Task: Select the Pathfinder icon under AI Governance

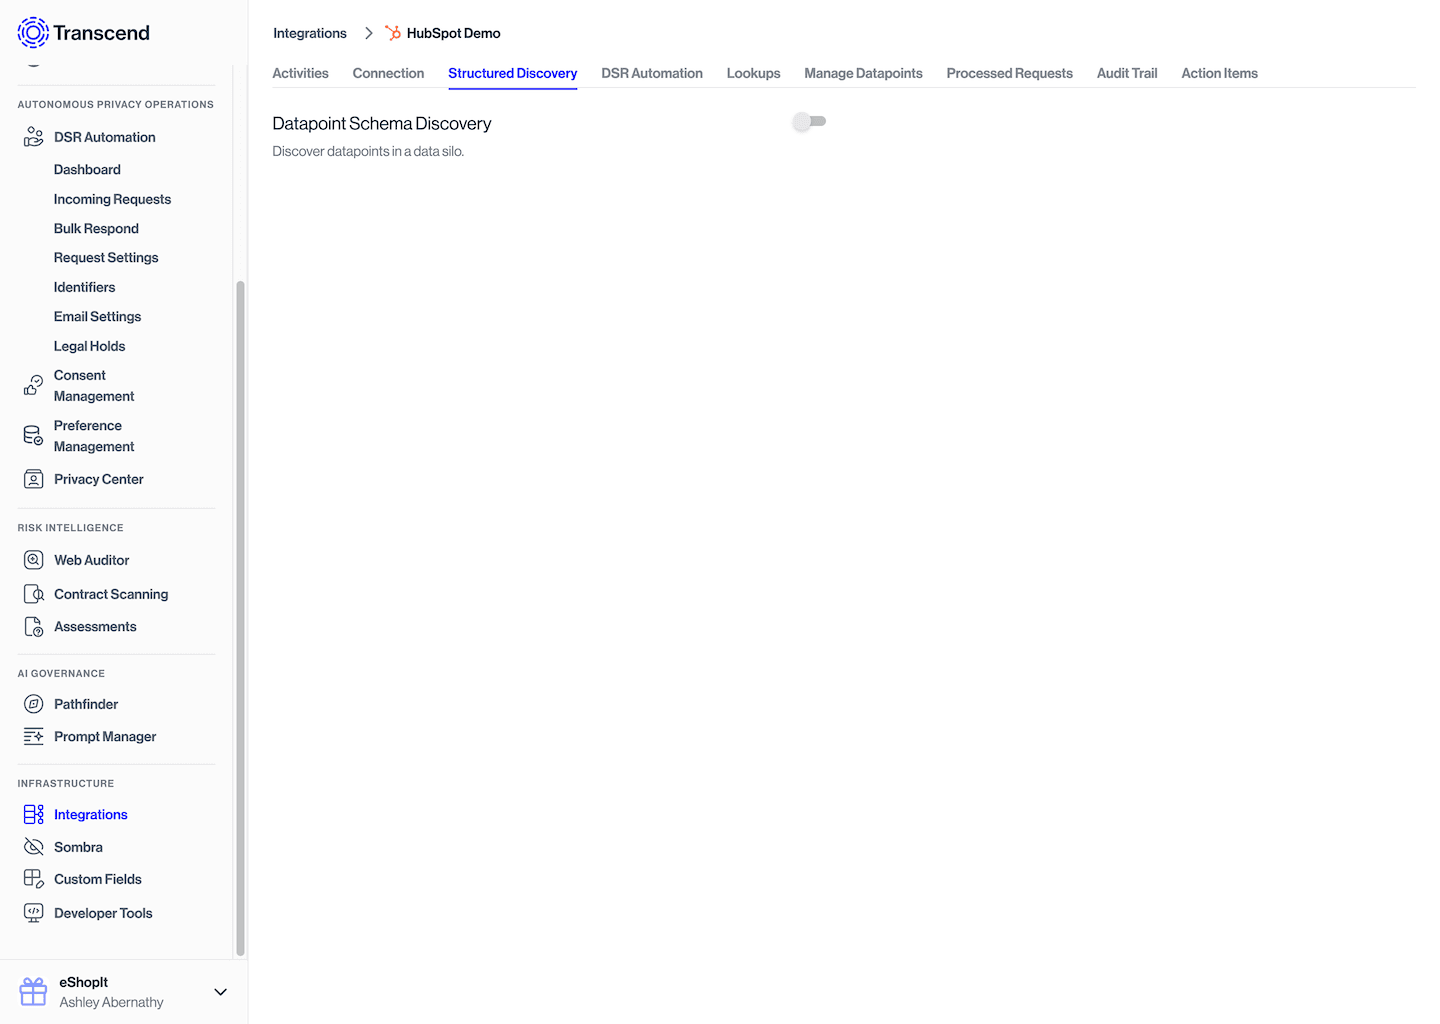Action: click(x=33, y=704)
